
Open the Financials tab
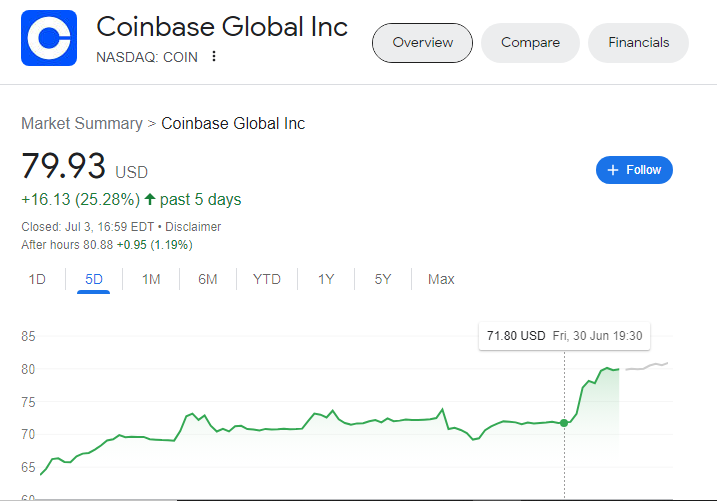pos(639,43)
